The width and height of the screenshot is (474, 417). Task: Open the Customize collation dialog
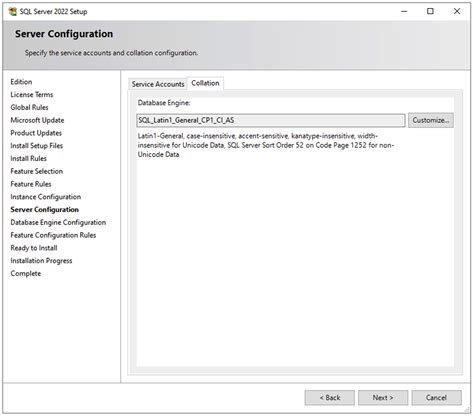[431, 120]
